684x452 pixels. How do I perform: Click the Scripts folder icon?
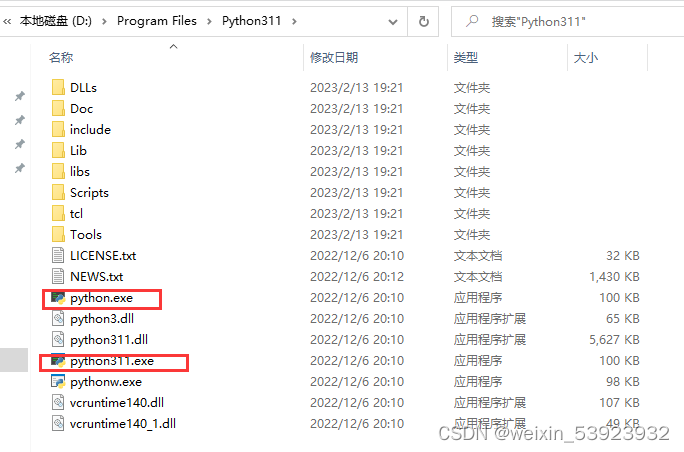(x=58, y=192)
